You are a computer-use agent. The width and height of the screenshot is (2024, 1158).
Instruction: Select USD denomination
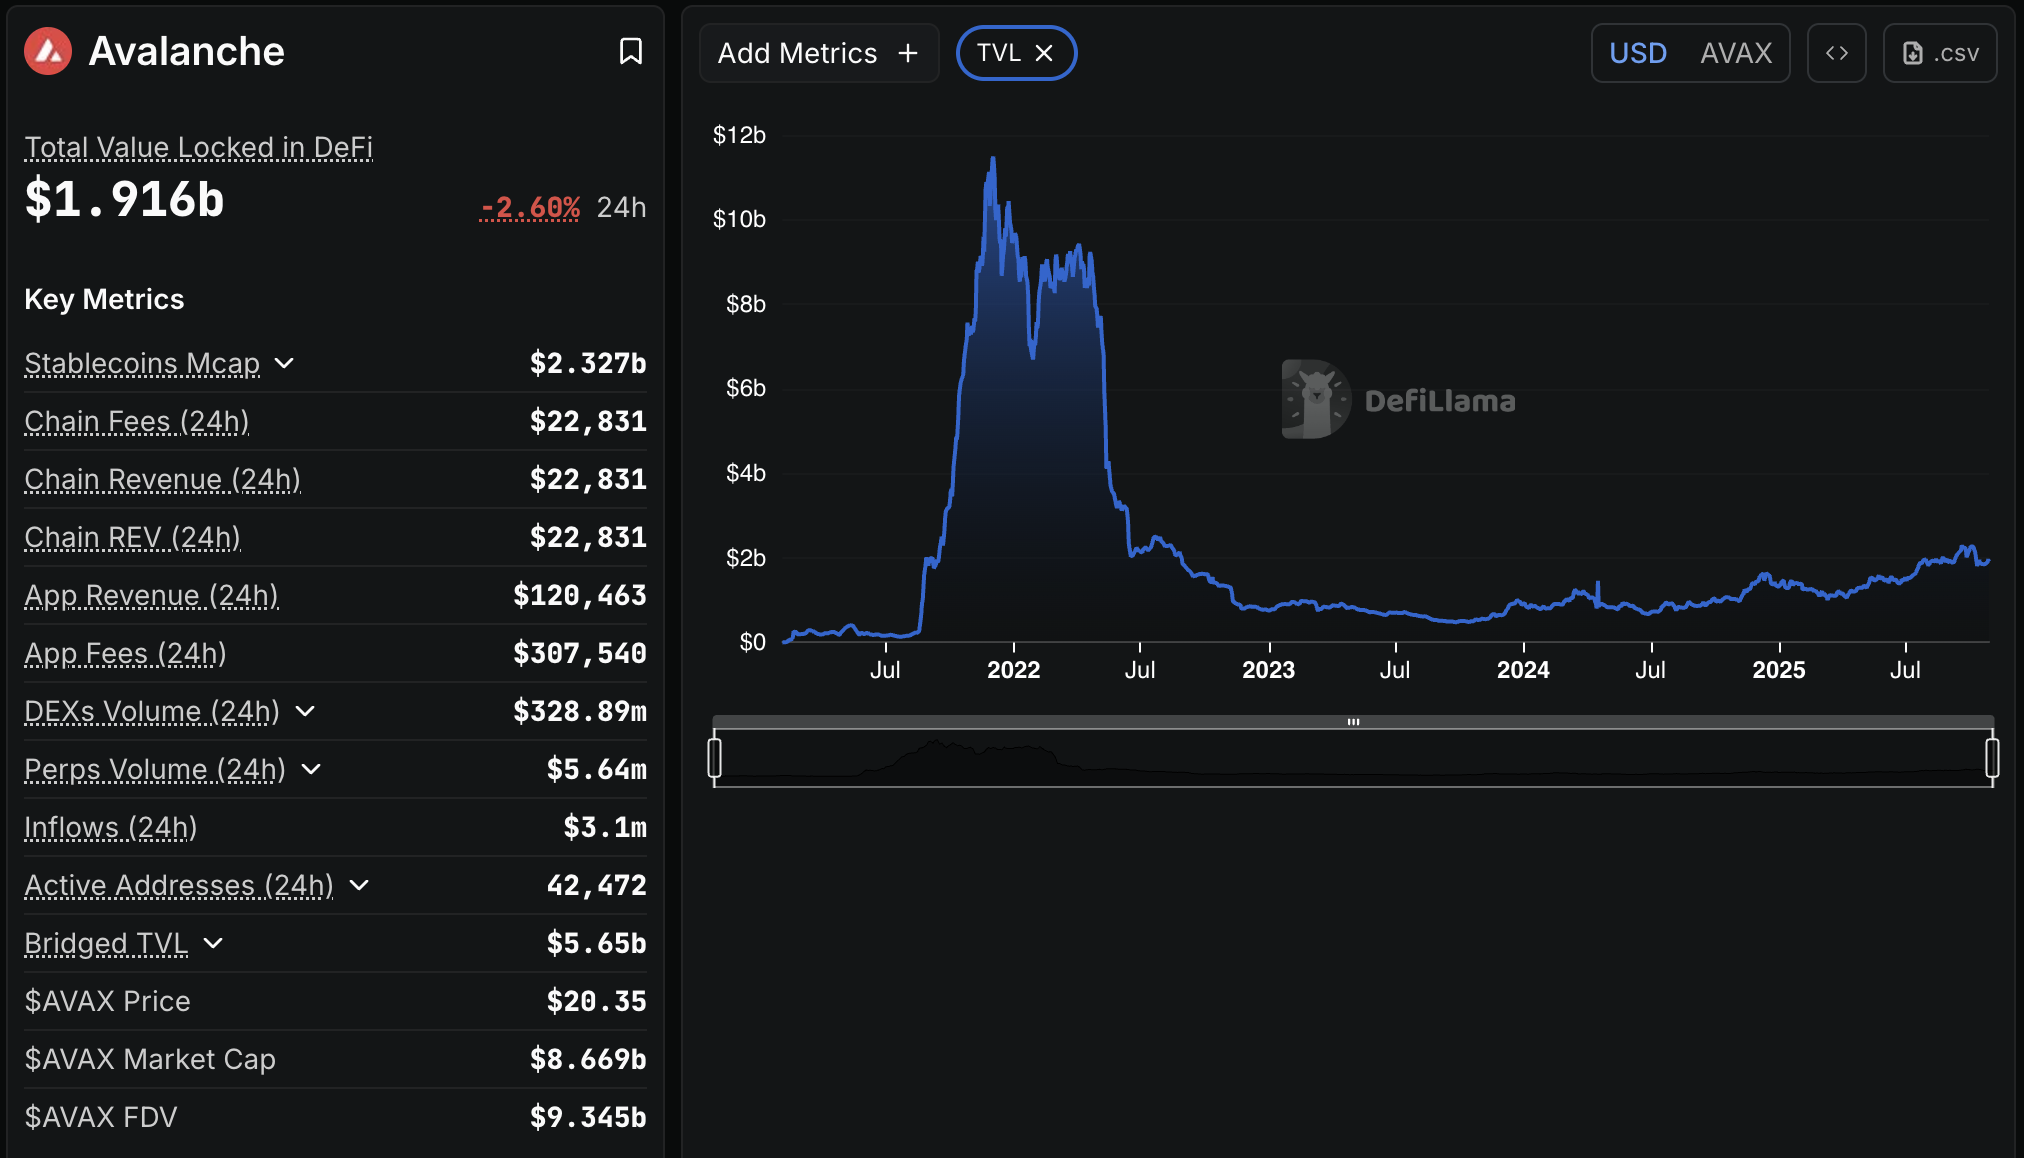1637,53
